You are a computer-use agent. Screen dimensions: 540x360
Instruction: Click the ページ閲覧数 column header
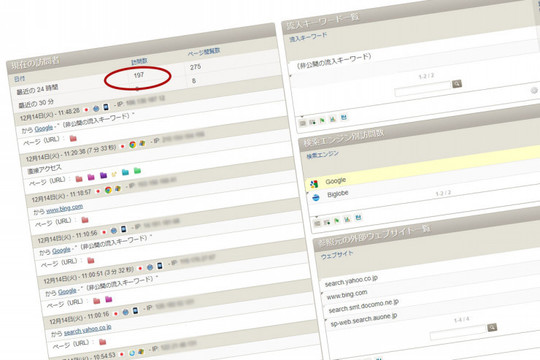coord(204,52)
